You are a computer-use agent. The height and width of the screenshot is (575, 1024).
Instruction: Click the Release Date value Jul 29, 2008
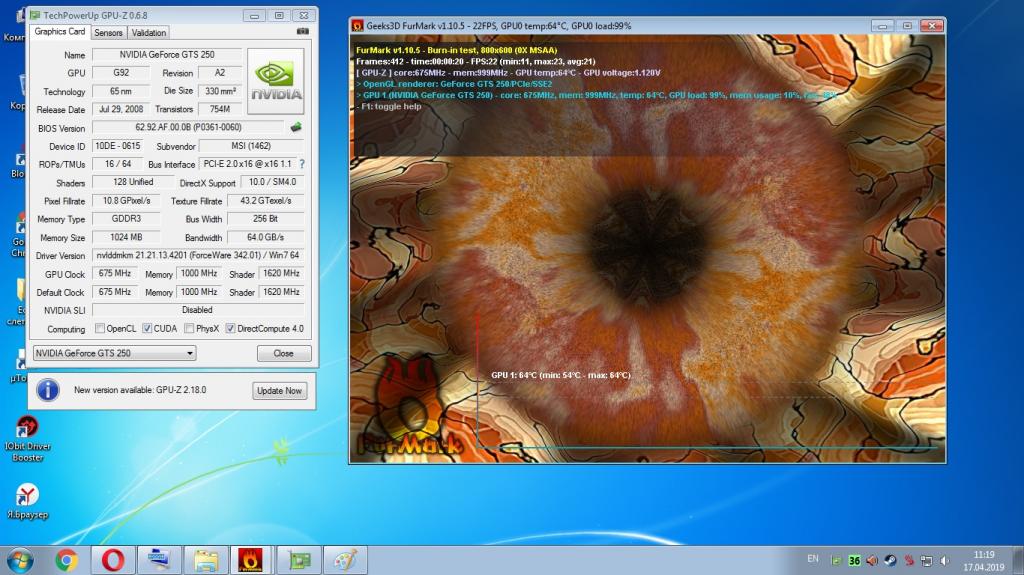pyautogui.click(x=121, y=109)
